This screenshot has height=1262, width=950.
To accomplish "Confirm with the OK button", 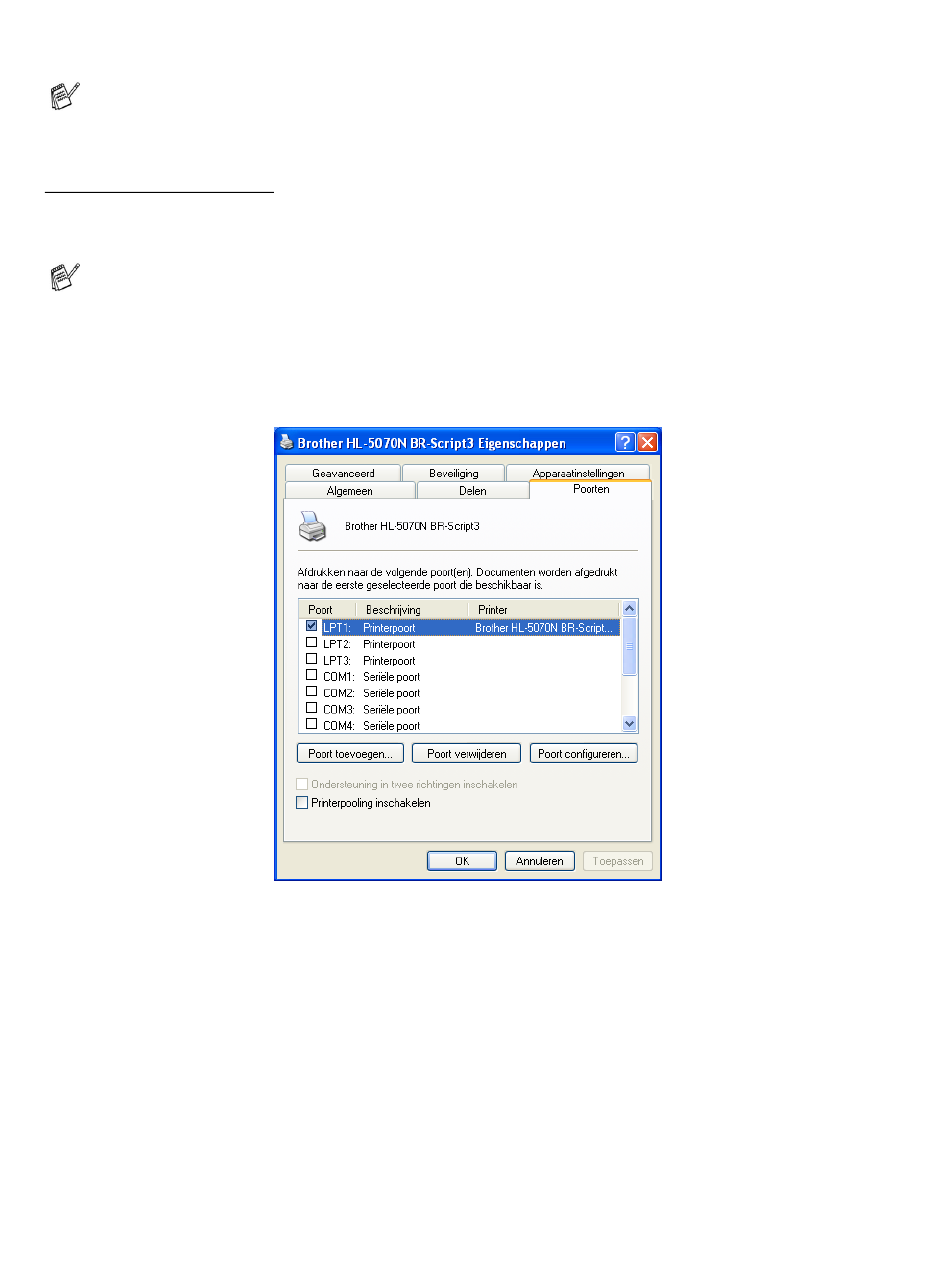I will tap(462, 861).
